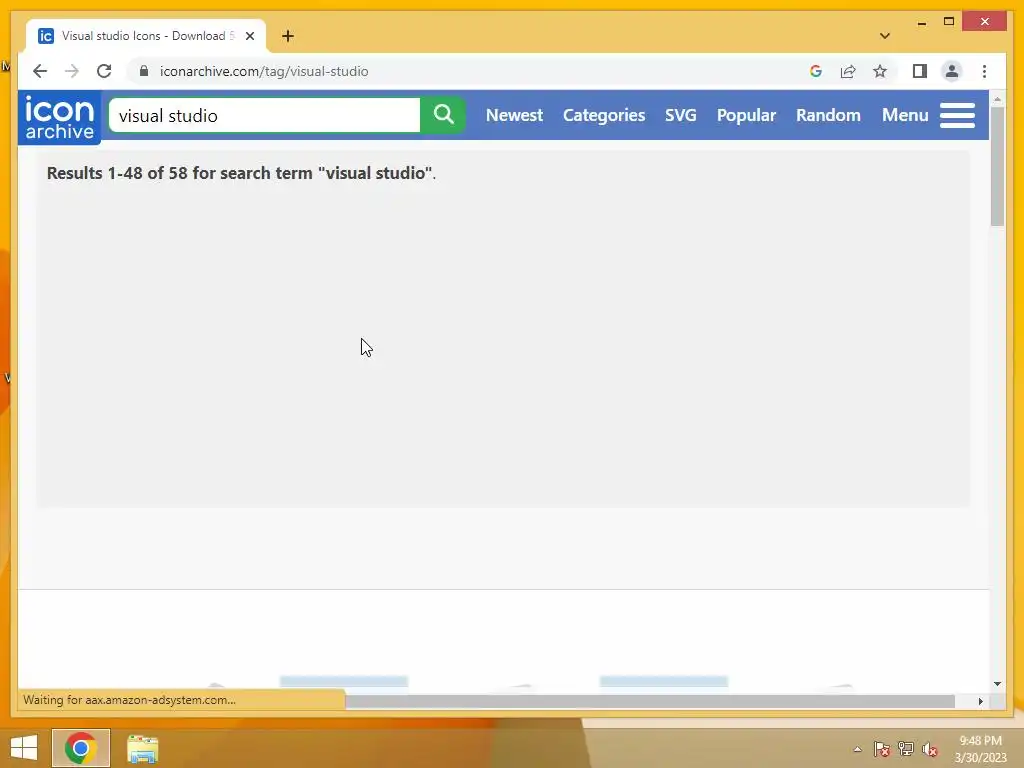Viewport: 1024px width, 768px height.
Task: Click the scroll down arrow
Action: tap(997, 684)
